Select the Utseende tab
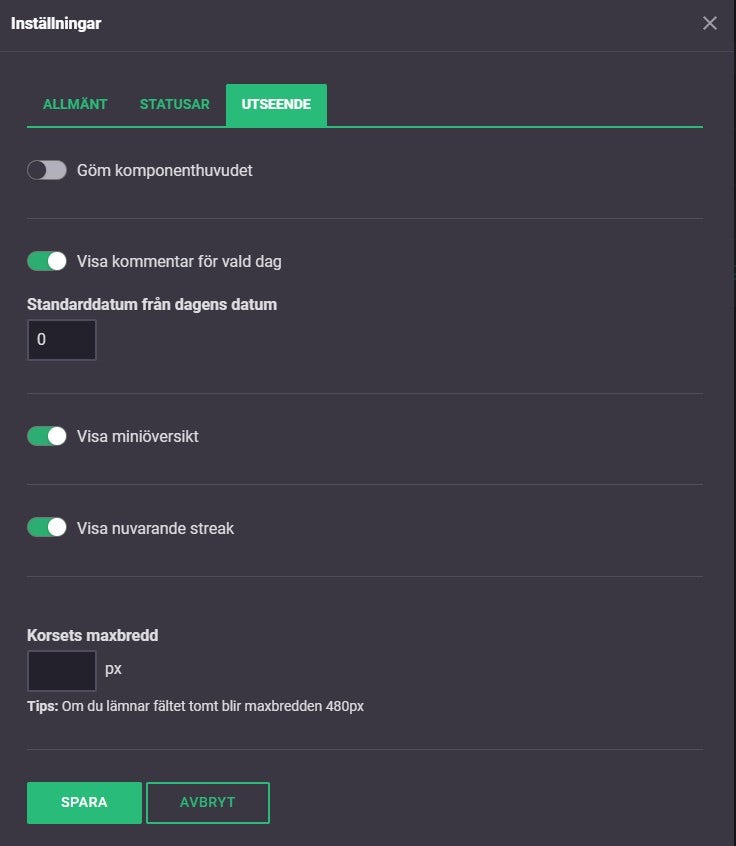Screen dimensions: 736x846 point(276,104)
